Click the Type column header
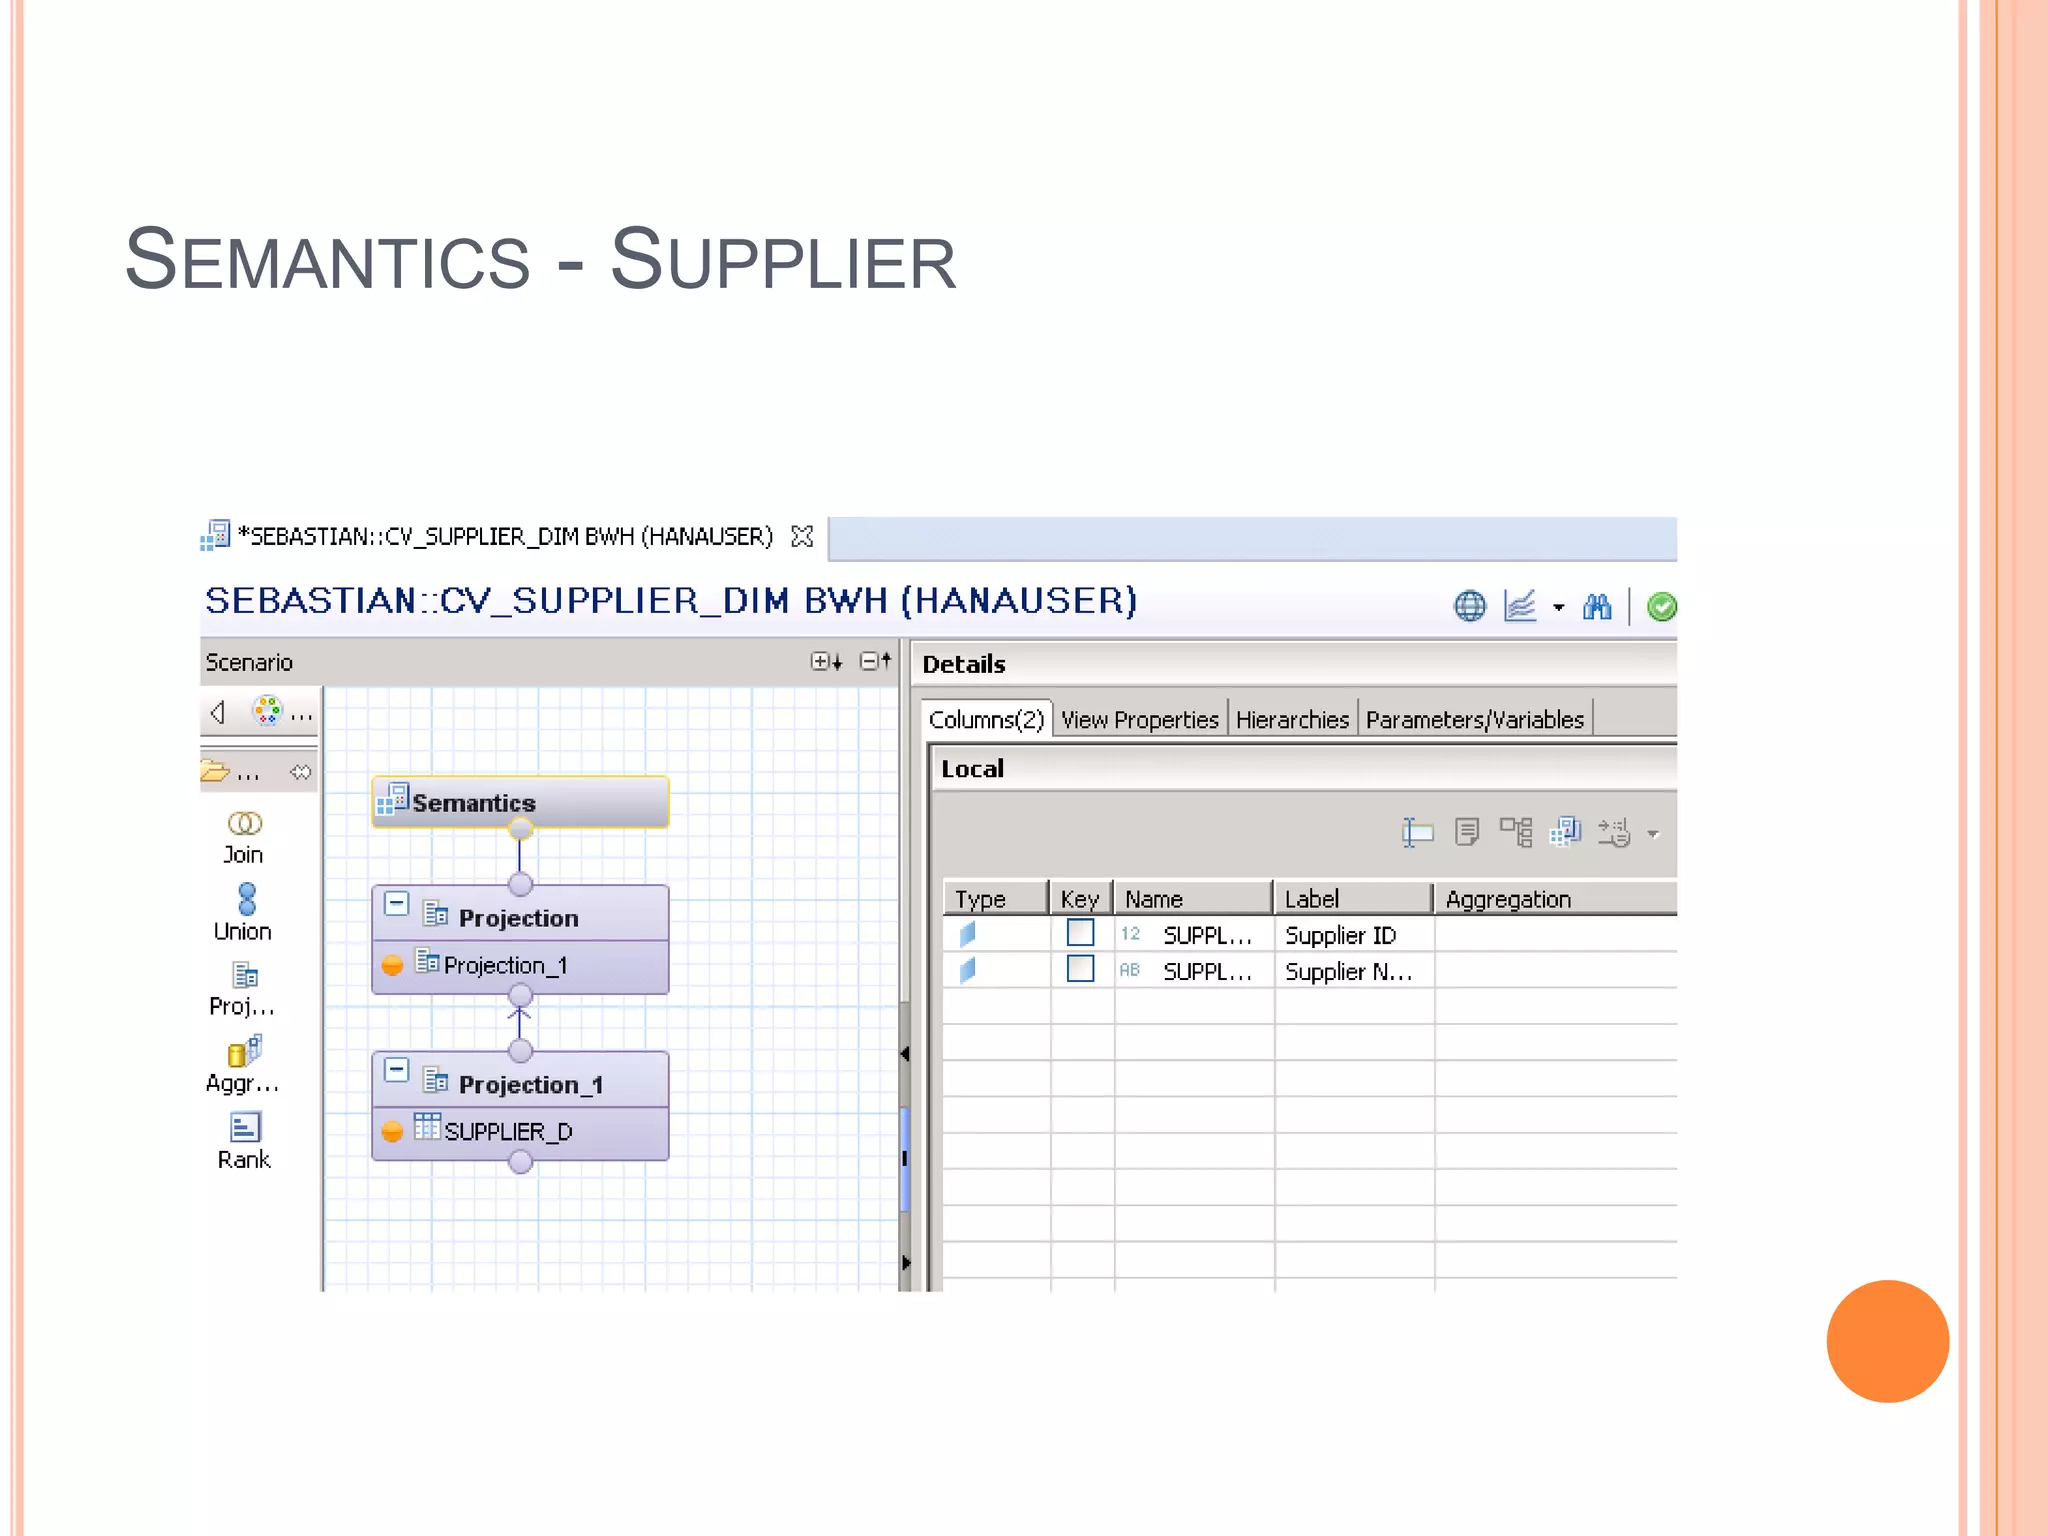2048x1536 pixels. [997, 898]
